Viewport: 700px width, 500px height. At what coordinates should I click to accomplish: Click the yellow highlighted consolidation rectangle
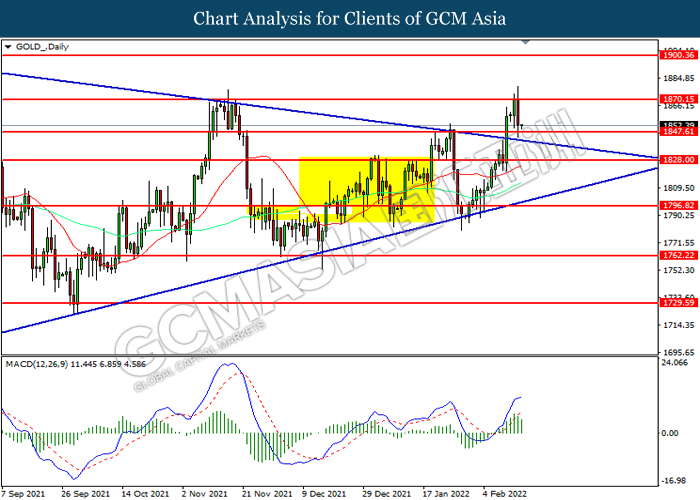[x=366, y=189]
